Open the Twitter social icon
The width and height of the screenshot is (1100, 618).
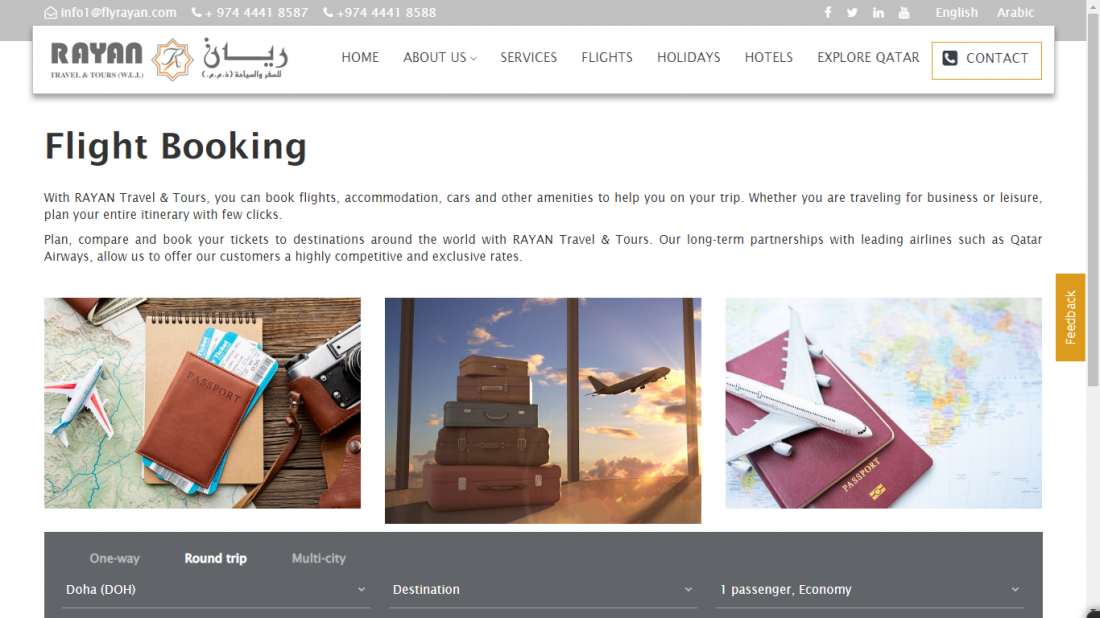coord(852,13)
